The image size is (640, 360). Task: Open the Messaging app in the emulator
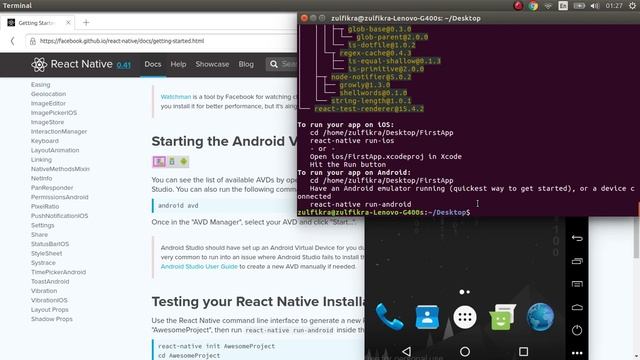502,317
